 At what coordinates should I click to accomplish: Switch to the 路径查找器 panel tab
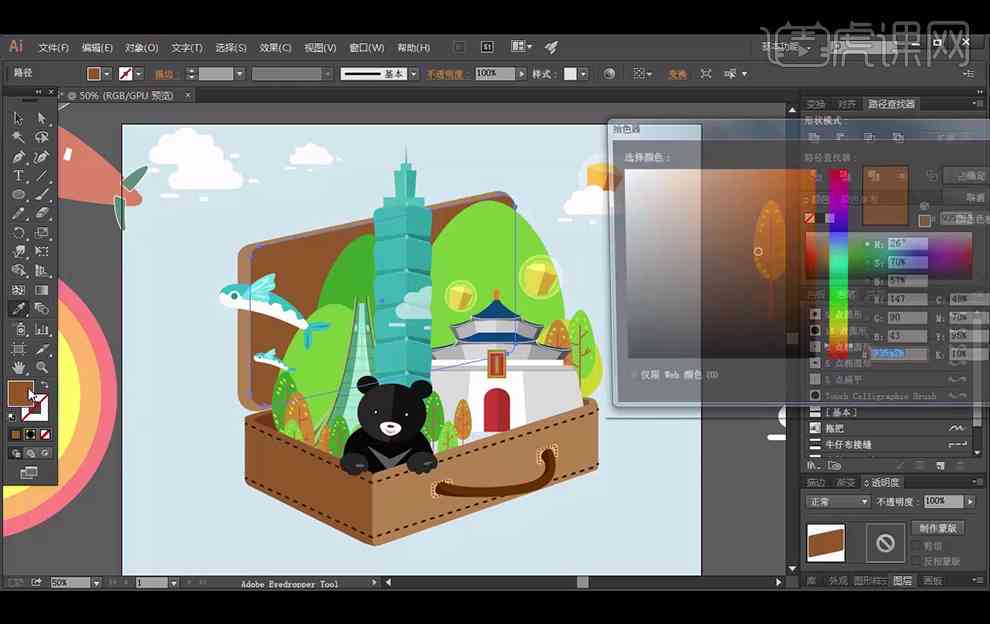[x=891, y=104]
